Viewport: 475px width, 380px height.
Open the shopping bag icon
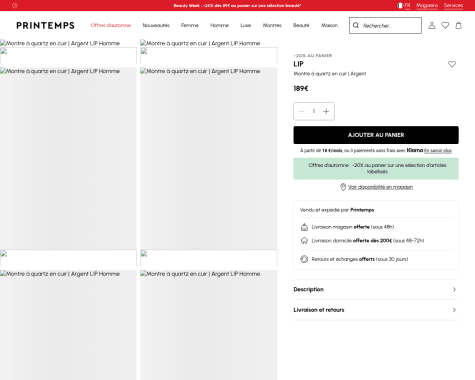[459, 25]
